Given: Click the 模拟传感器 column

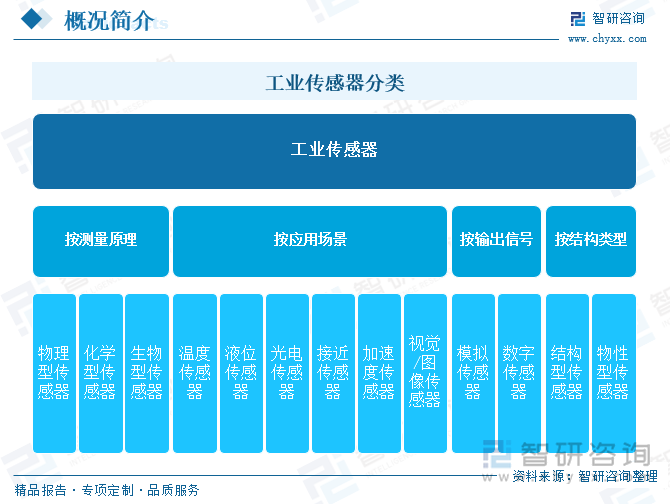Looking at the screenshot, I should 473,373.
